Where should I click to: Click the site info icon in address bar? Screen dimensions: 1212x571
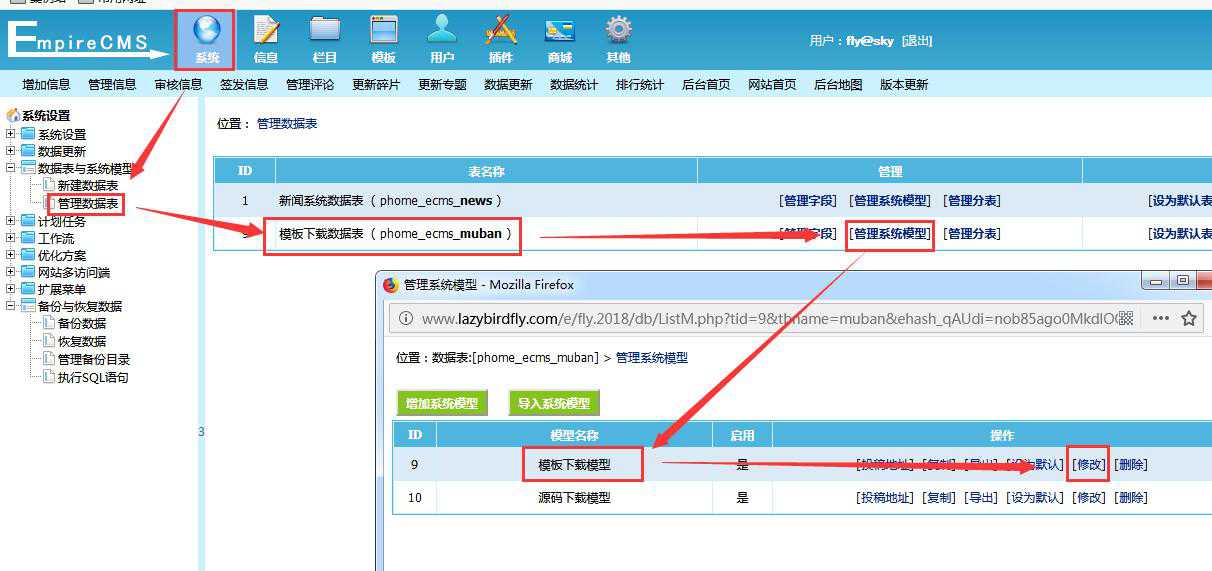(x=405, y=319)
